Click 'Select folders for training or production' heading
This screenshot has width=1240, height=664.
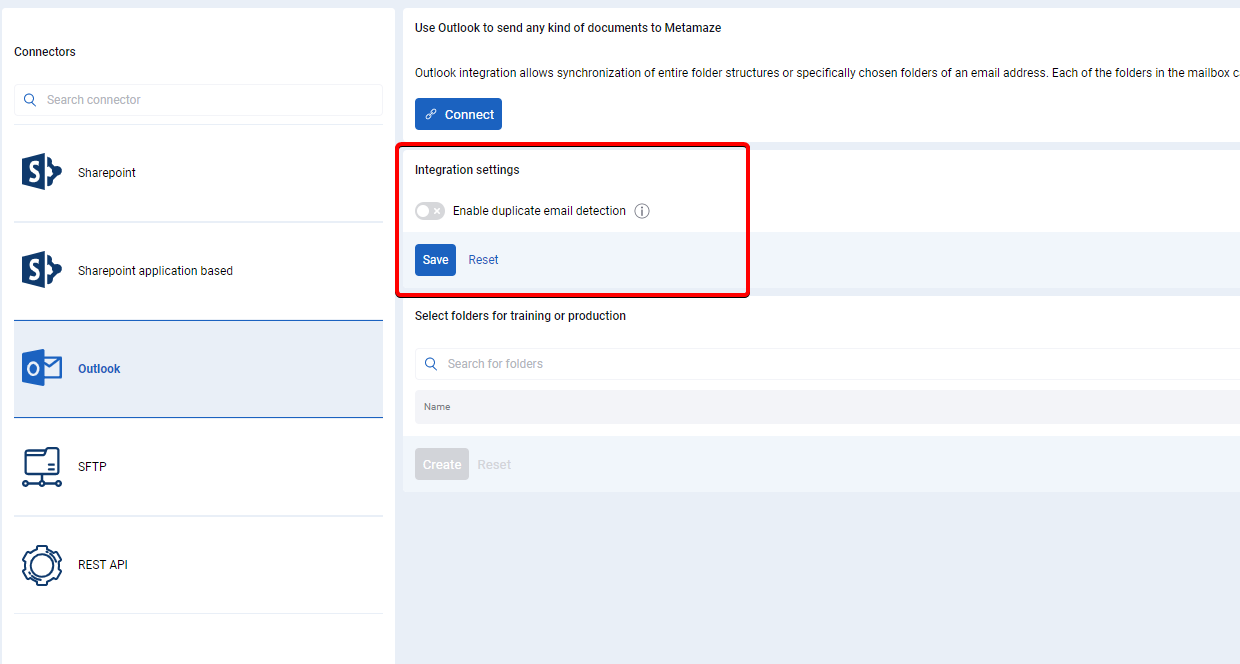[x=520, y=316]
